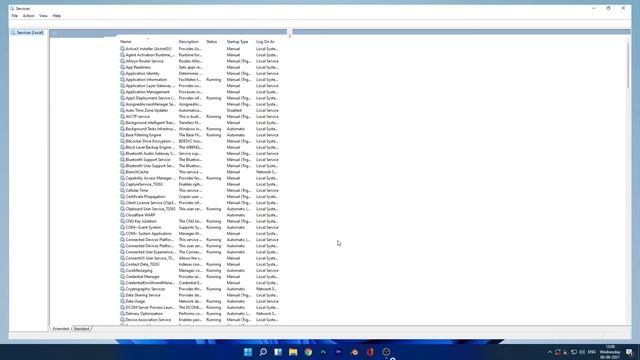
Task: Click the Agent Activation Runtime service icon
Action: tap(122, 55)
